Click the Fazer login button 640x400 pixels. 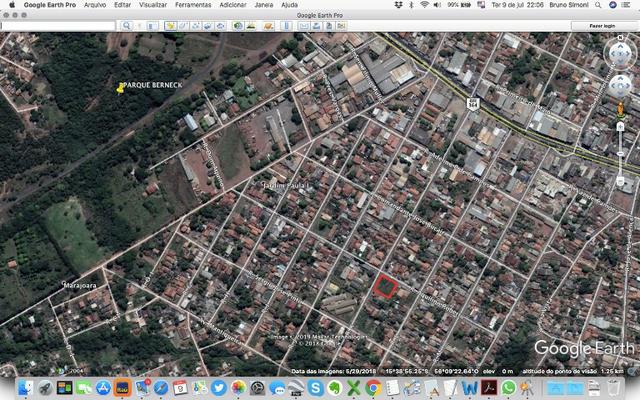[602, 26]
